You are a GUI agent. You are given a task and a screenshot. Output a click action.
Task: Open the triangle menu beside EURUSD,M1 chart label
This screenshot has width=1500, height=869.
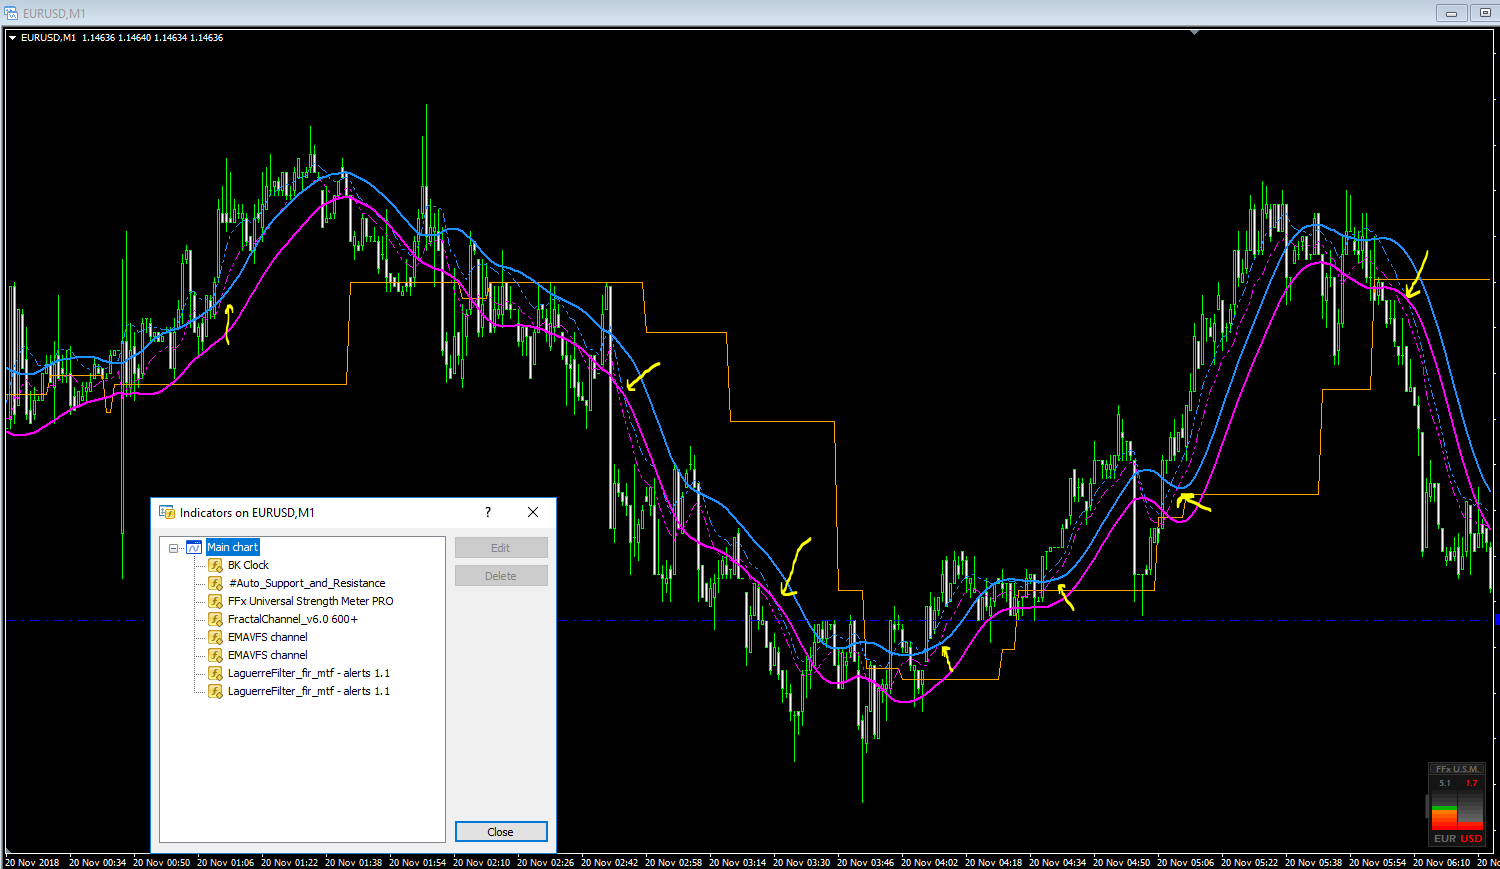click(12, 38)
